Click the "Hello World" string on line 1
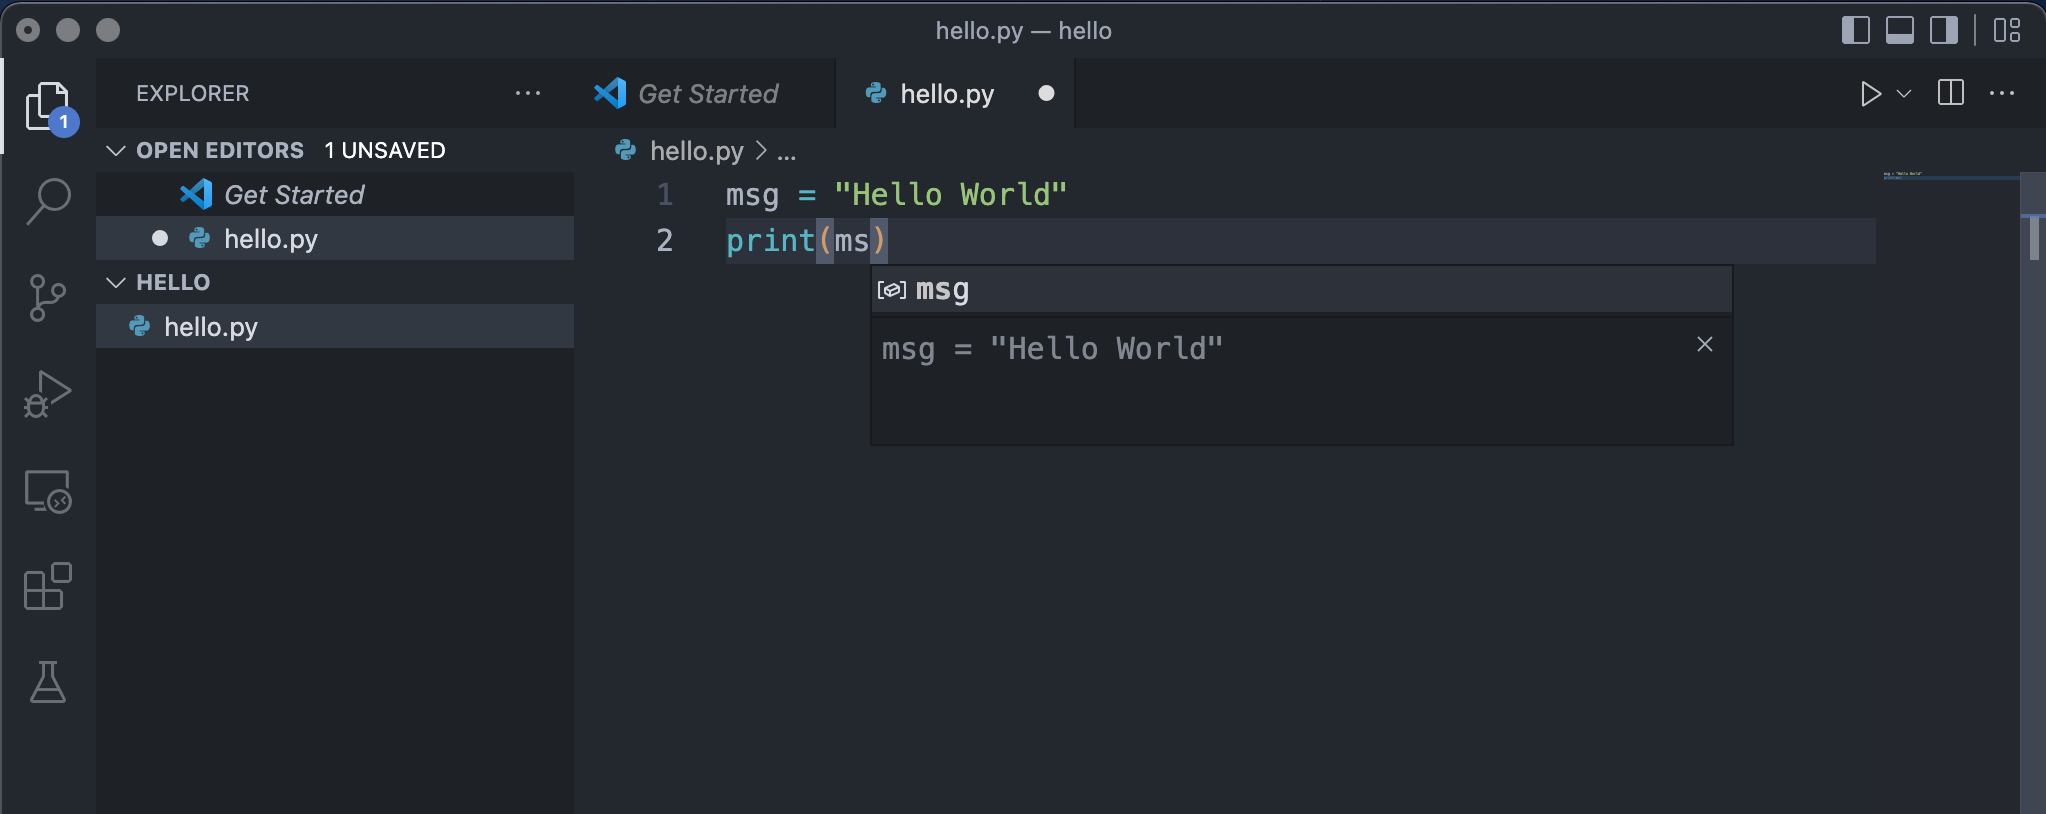The height and width of the screenshot is (814, 2046). 951,194
